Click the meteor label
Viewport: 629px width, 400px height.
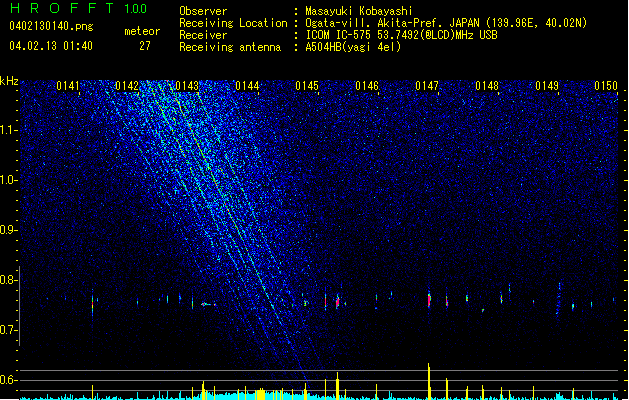tap(142, 31)
